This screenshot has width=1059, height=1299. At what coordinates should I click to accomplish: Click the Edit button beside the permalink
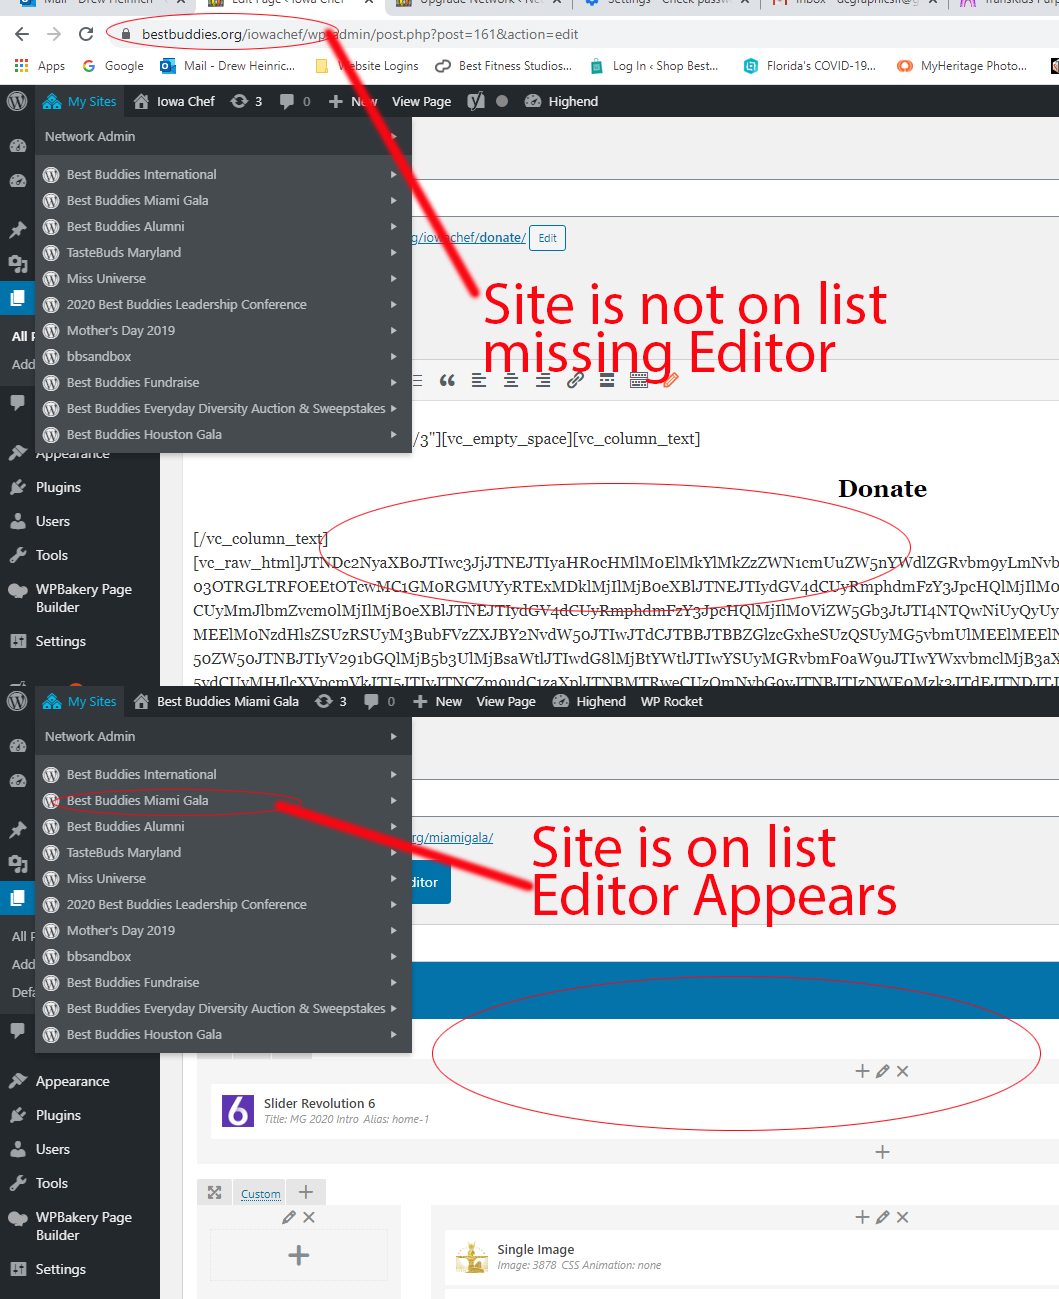coord(547,238)
